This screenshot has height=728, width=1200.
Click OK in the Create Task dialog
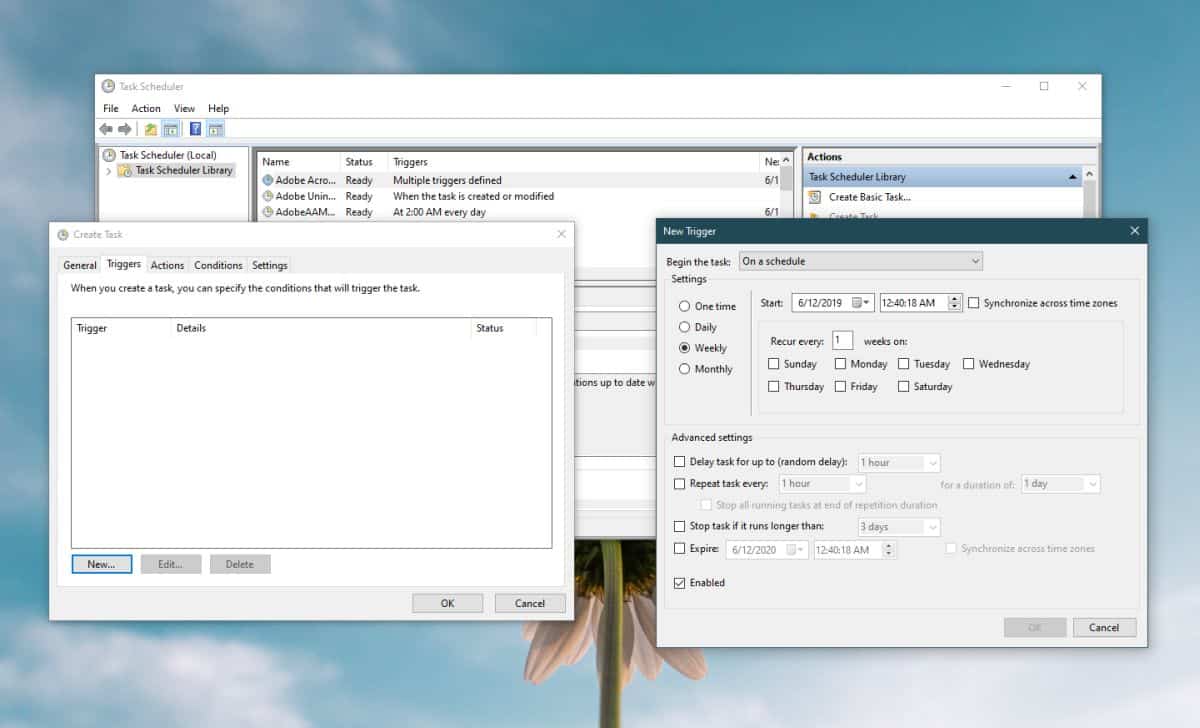pos(447,603)
